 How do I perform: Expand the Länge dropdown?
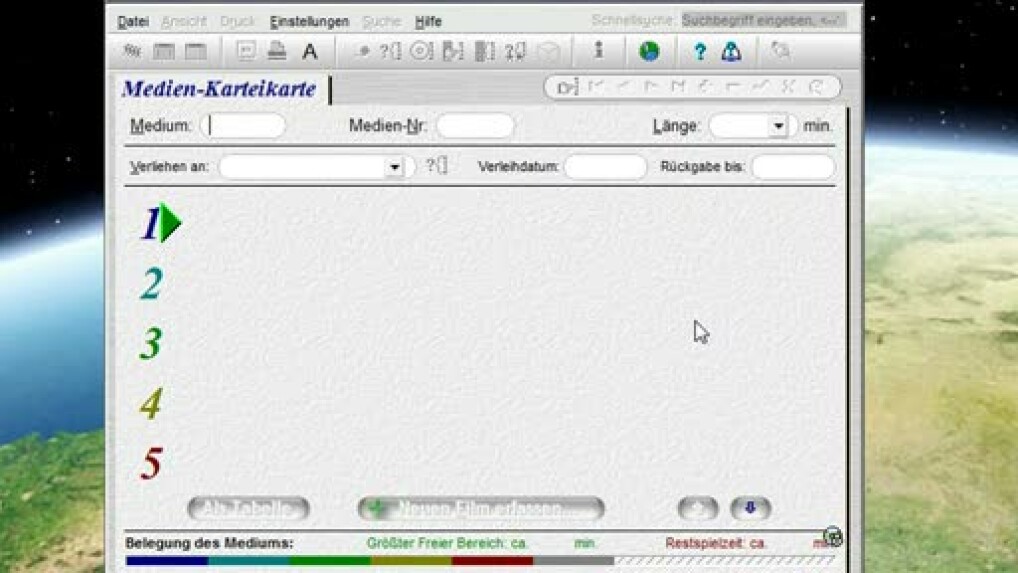click(777, 126)
